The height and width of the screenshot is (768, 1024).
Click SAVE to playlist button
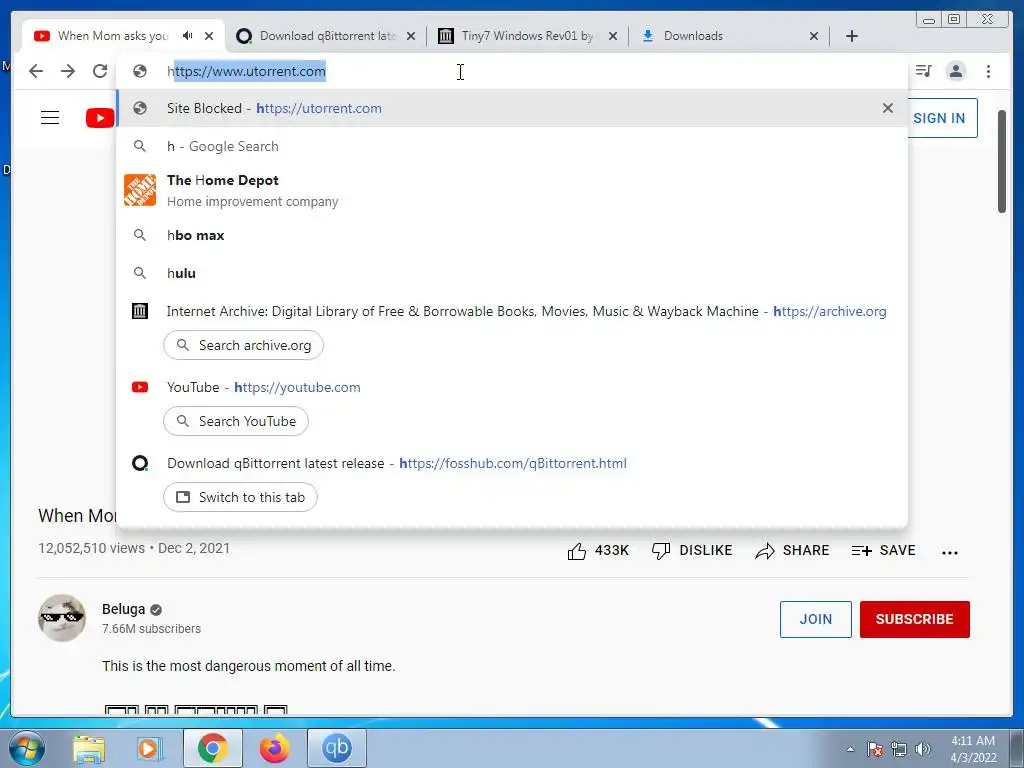884,551
